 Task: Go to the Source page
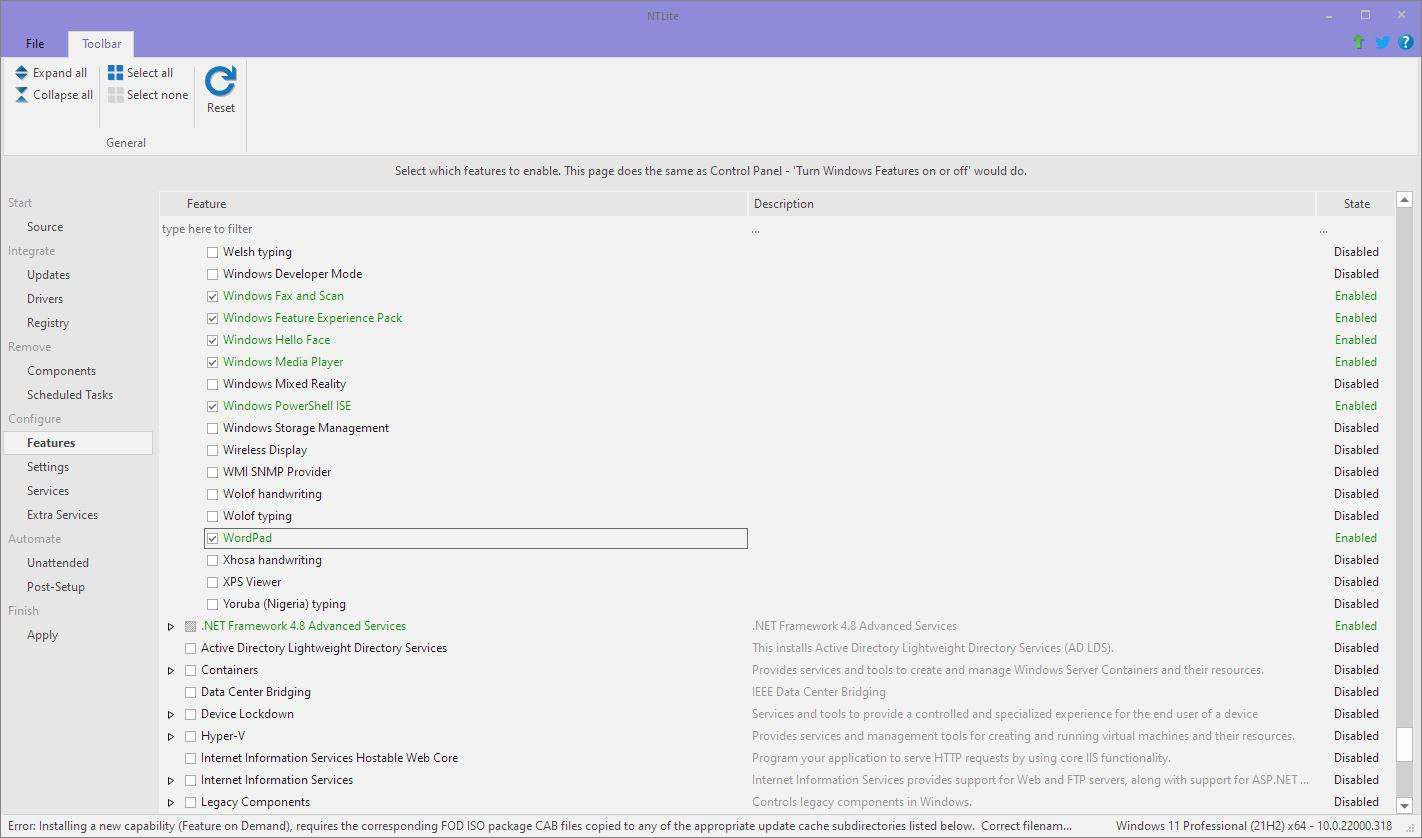pos(45,227)
